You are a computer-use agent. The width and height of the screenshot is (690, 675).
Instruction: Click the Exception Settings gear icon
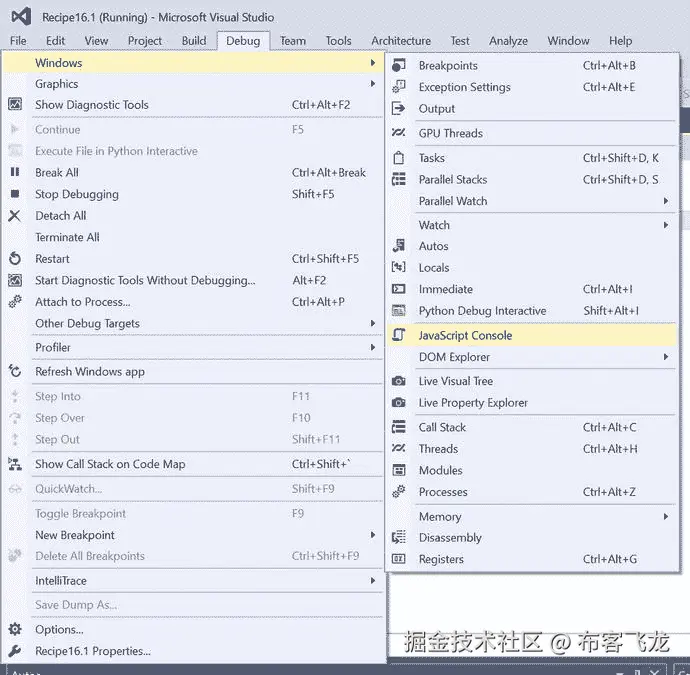pyautogui.click(x=399, y=87)
